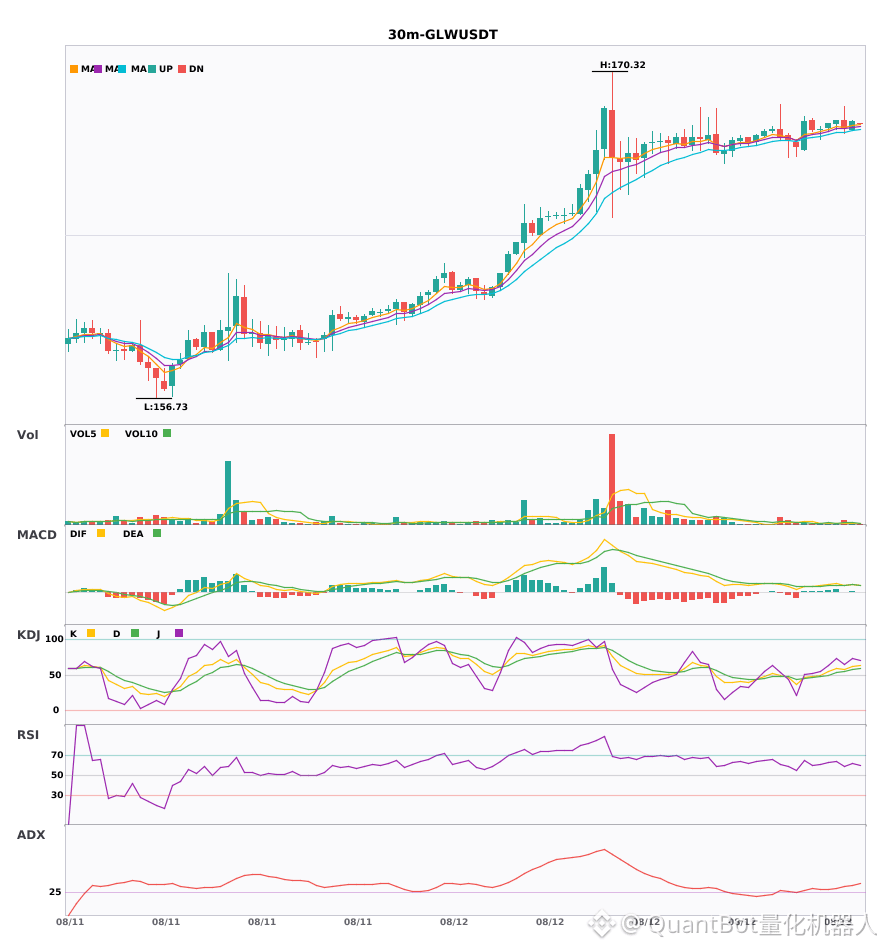The height and width of the screenshot is (950, 885).
Task: Click the RSI axis value 70
Action: (x=58, y=755)
